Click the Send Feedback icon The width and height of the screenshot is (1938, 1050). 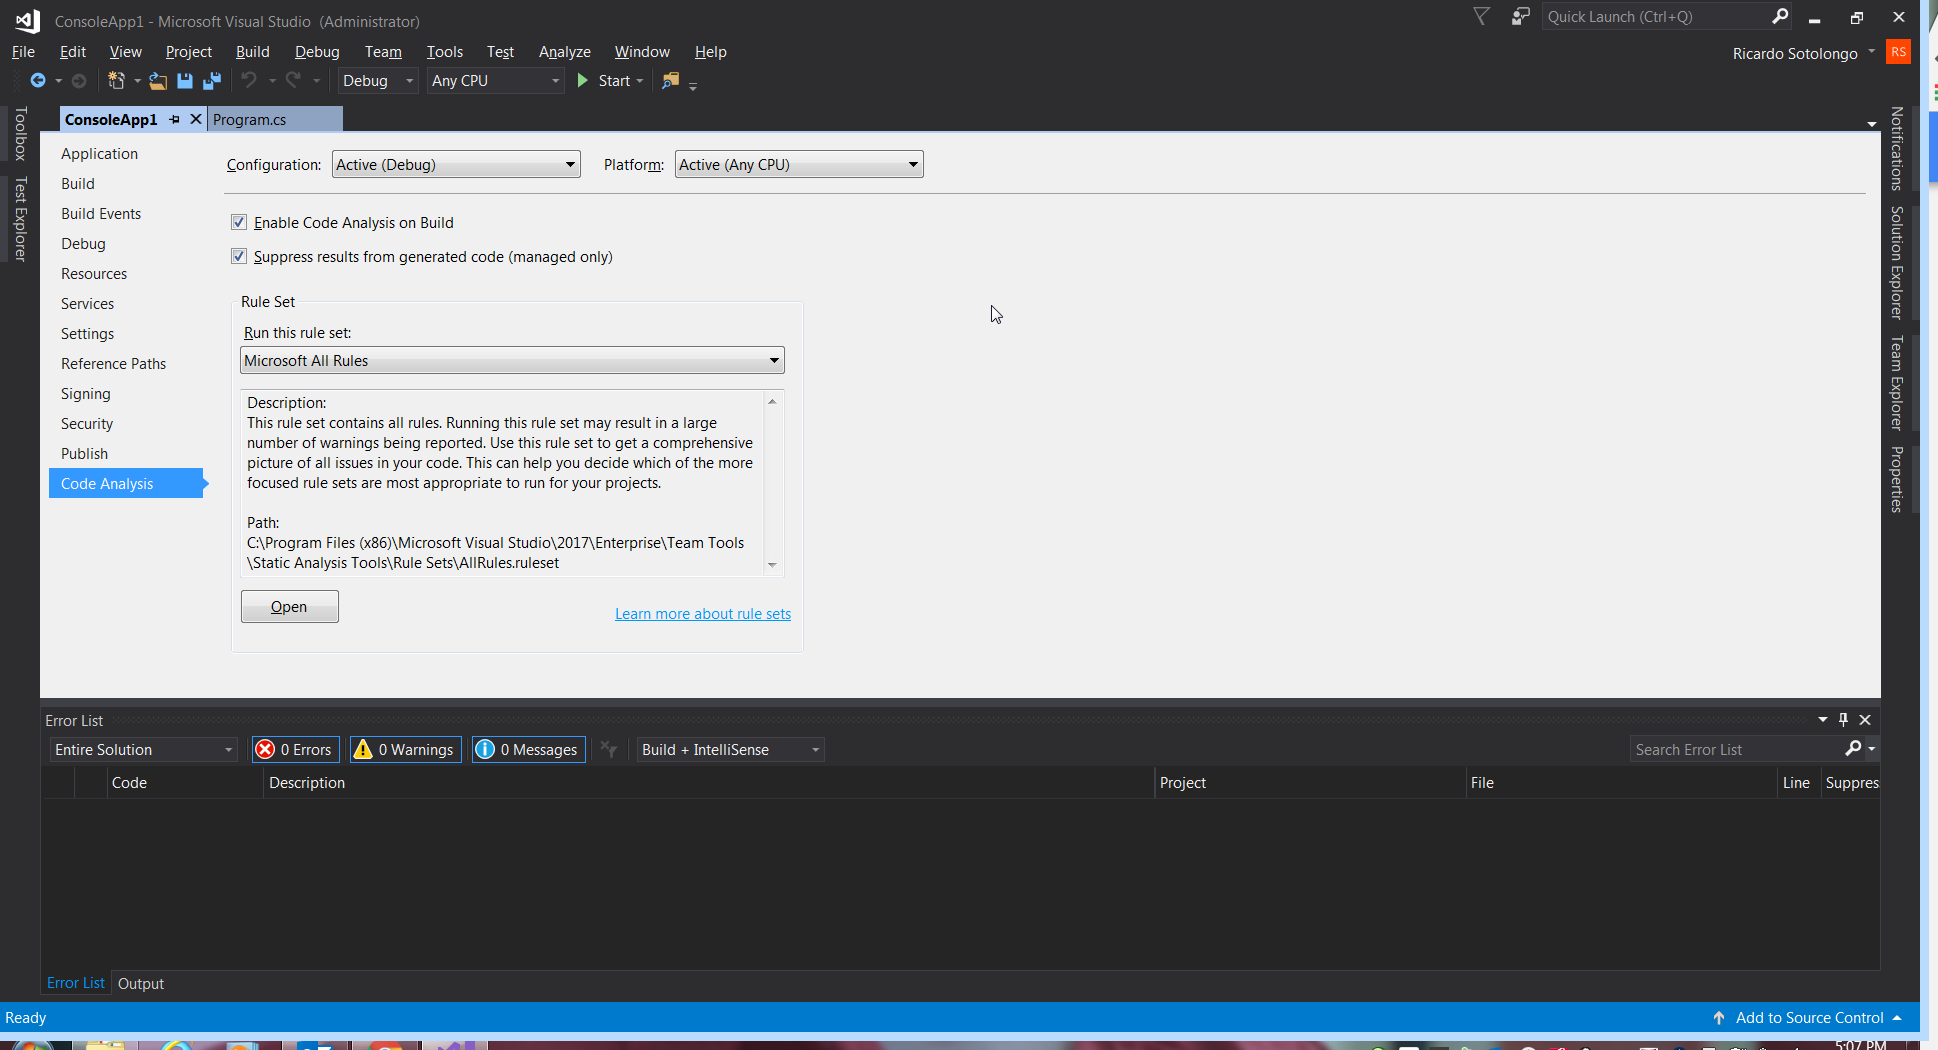tap(1520, 16)
